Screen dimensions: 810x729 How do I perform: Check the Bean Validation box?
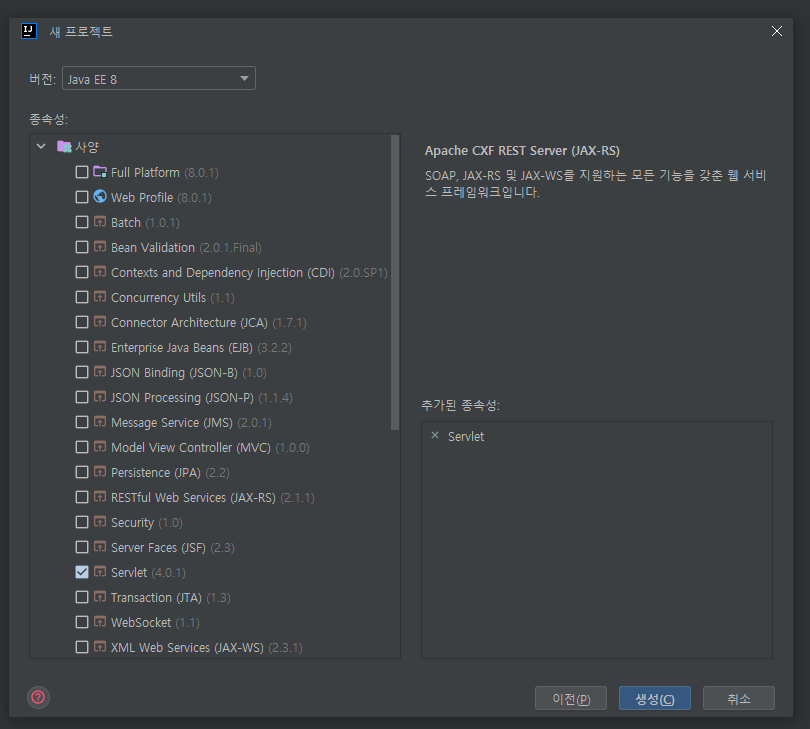[x=82, y=247]
